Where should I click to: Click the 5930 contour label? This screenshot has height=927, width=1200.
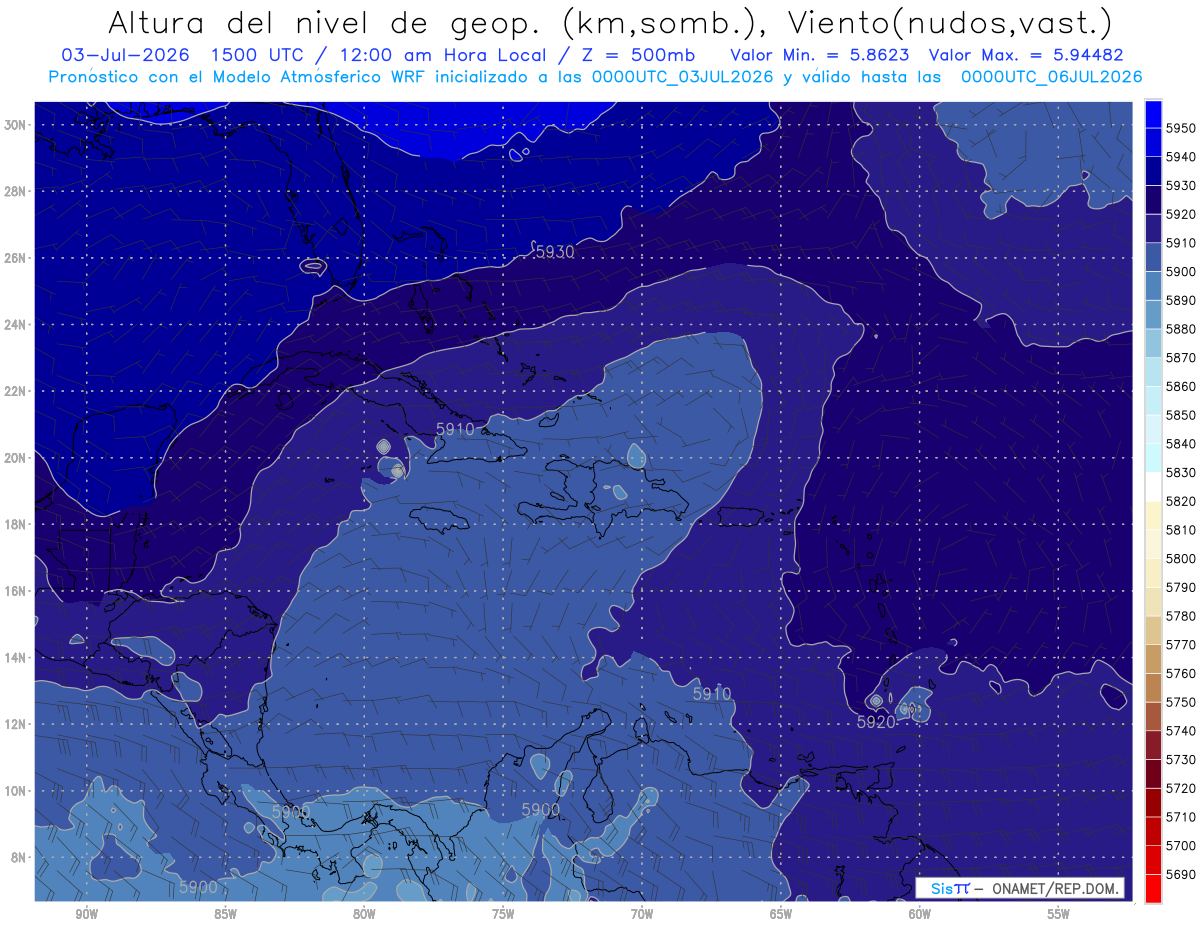[x=555, y=252]
